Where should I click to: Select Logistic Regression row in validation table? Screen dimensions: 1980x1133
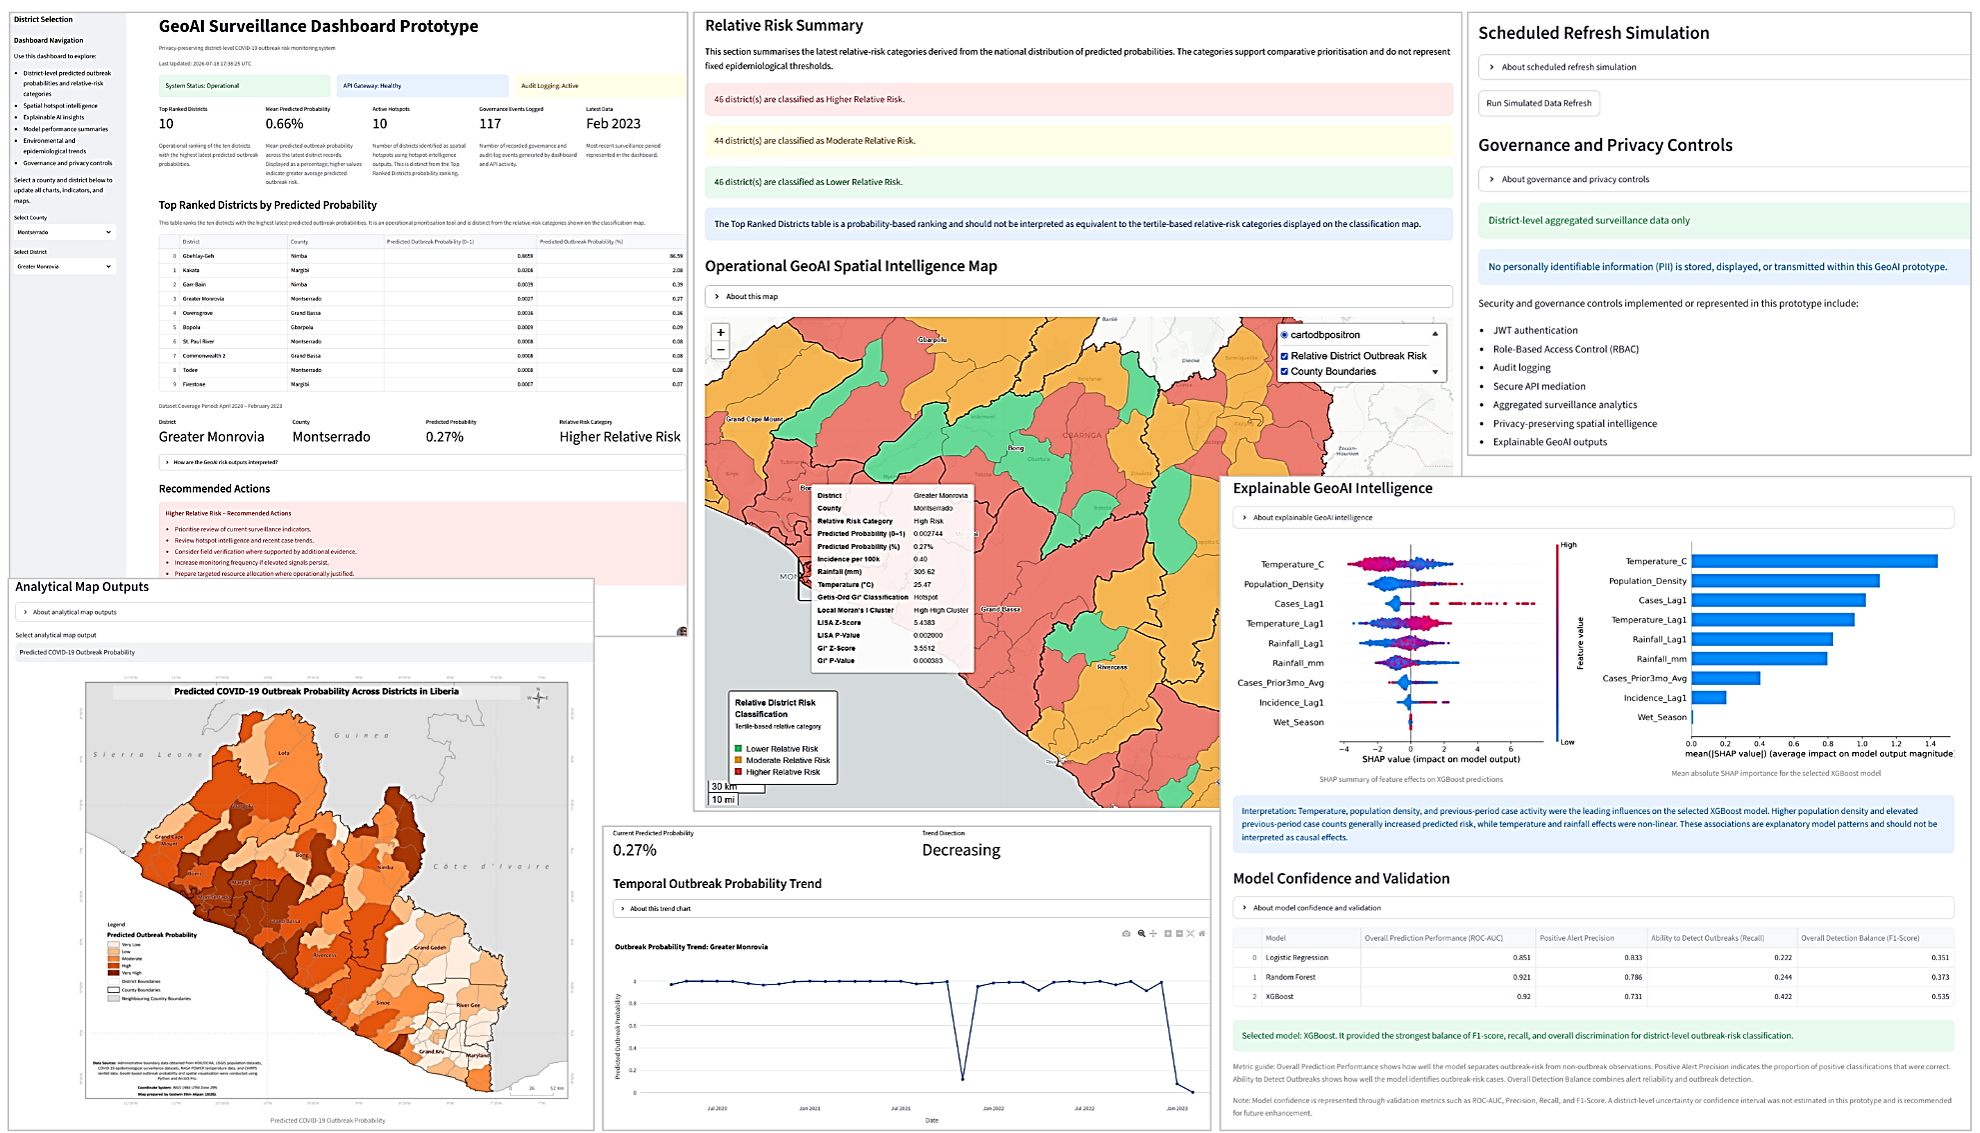1593,957
